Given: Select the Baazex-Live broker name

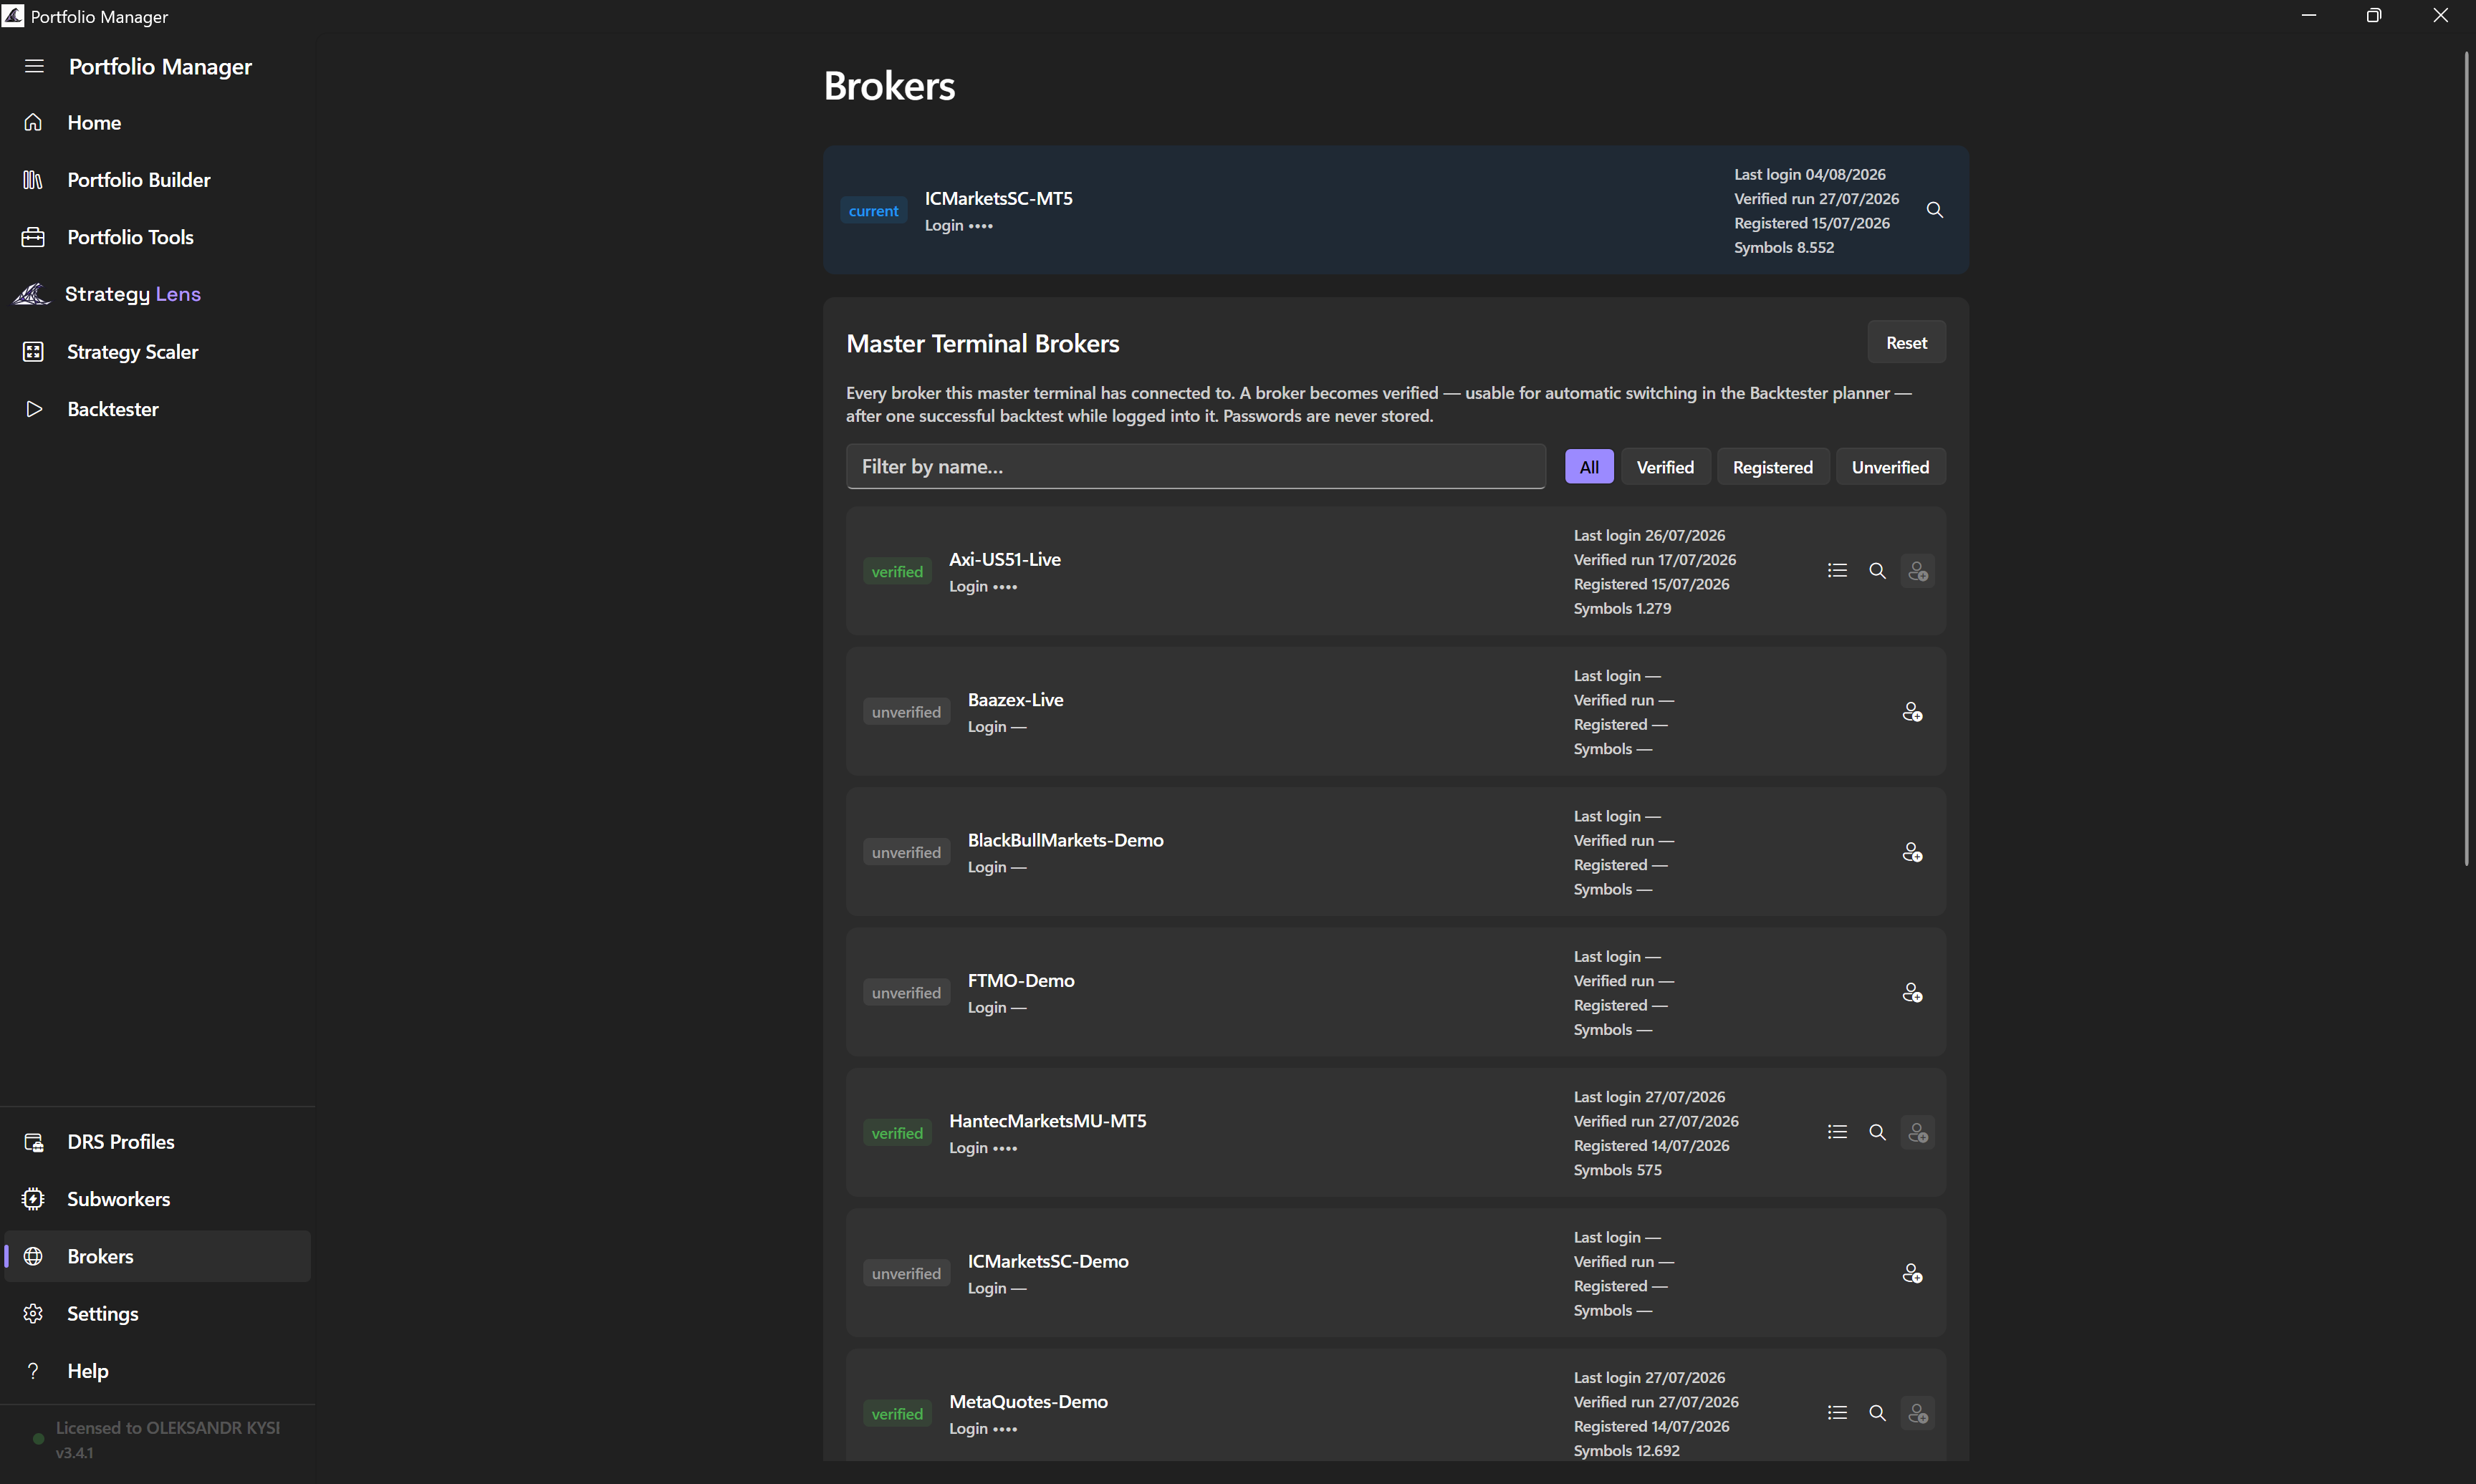Looking at the screenshot, I should tap(1015, 700).
